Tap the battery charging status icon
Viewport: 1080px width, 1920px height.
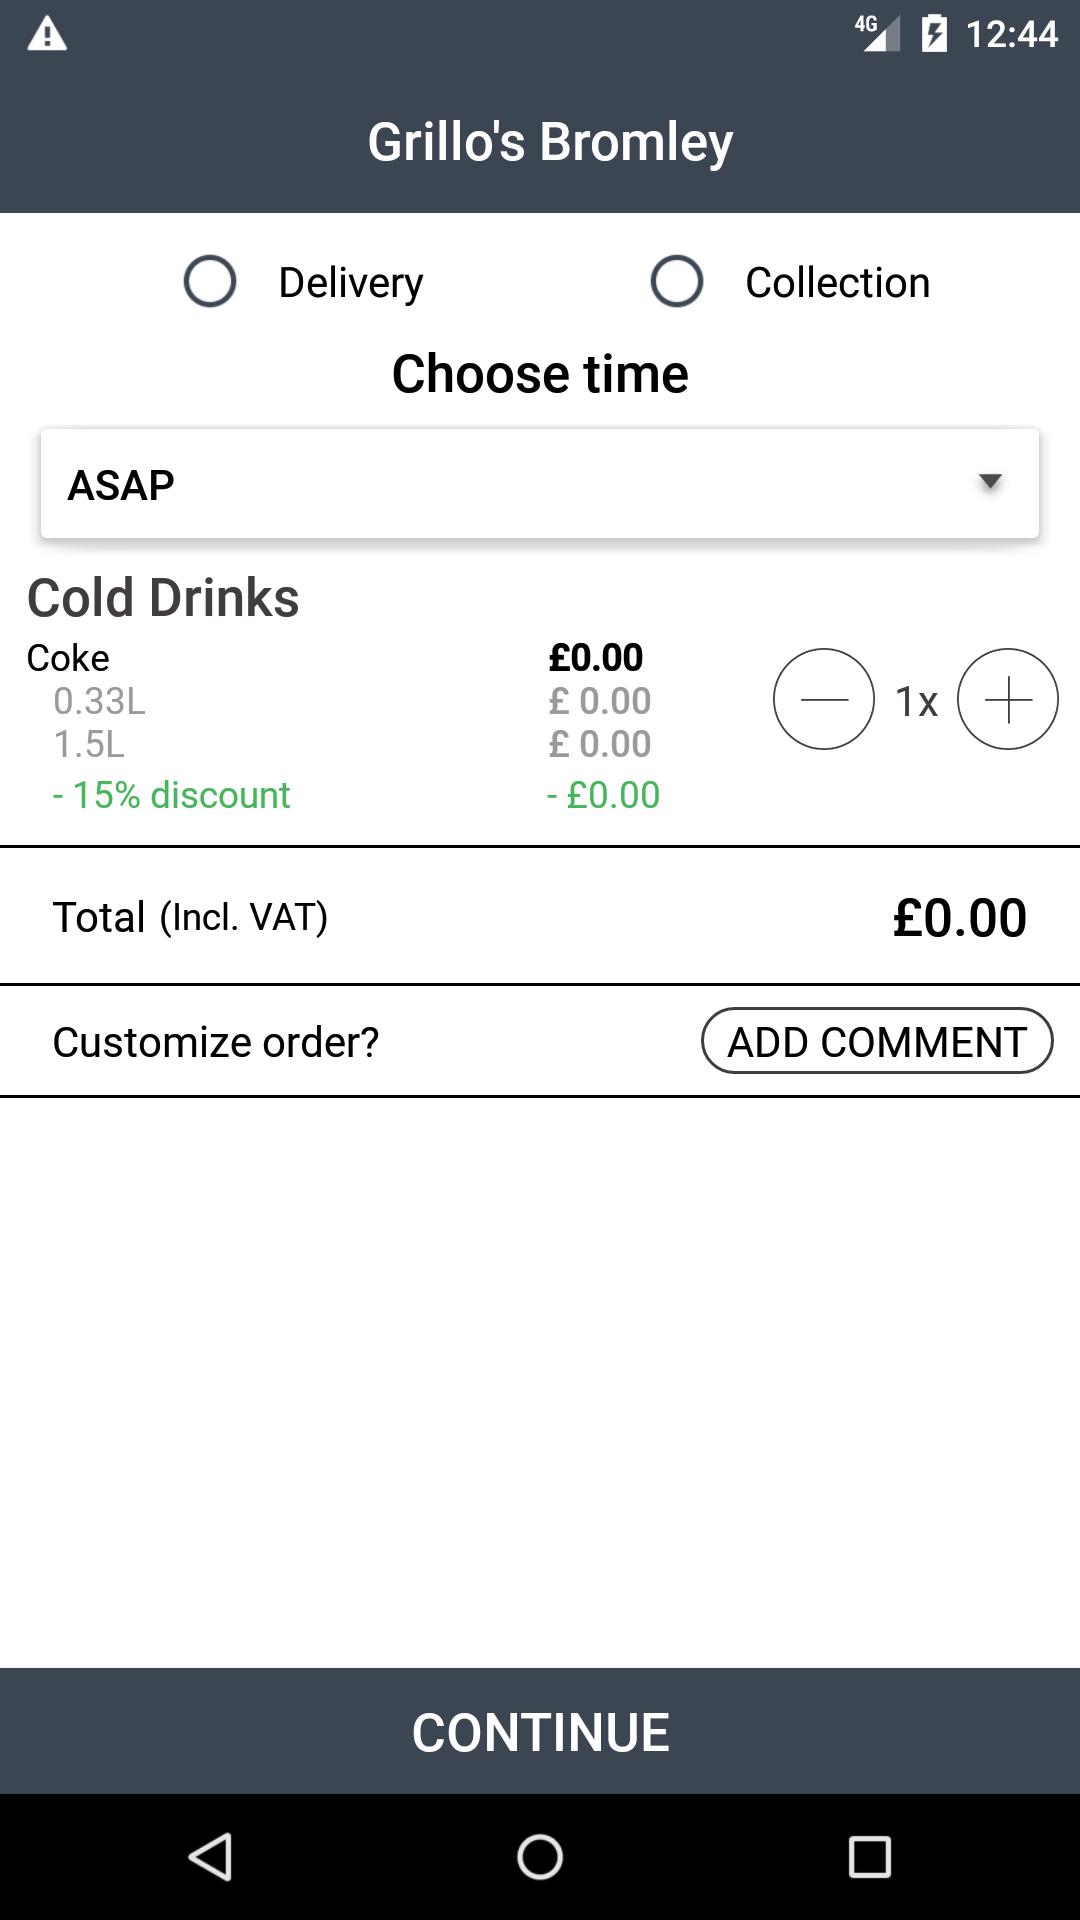934,35
